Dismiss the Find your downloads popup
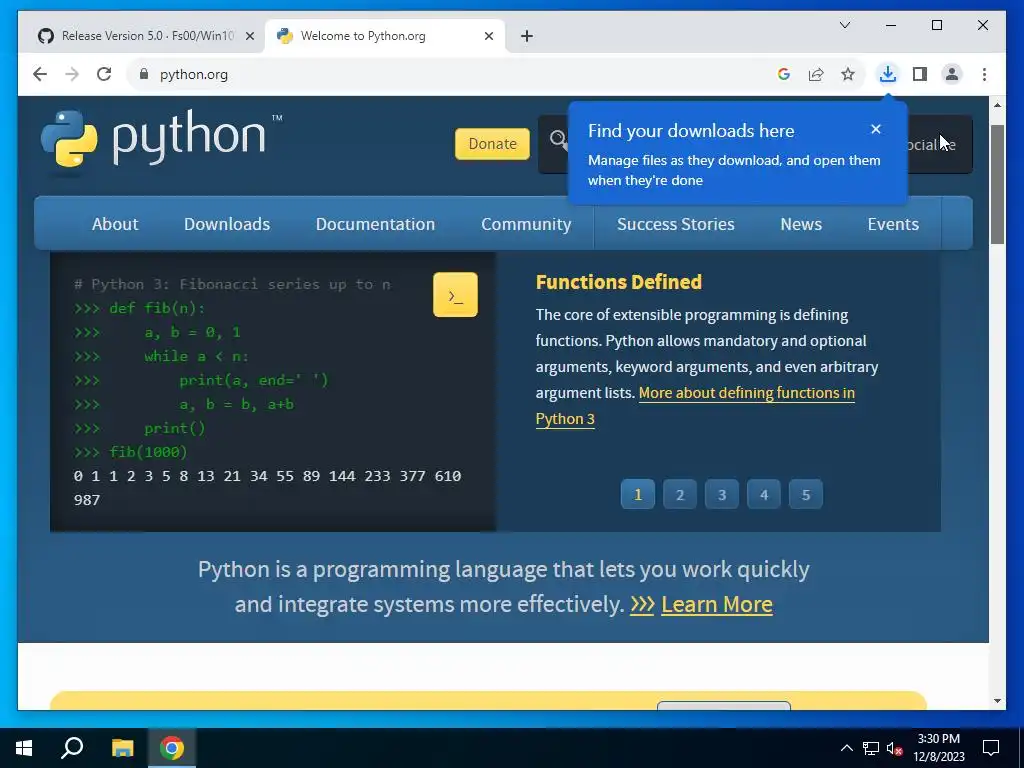This screenshot has height=768, width=1024. coord(876,129)
